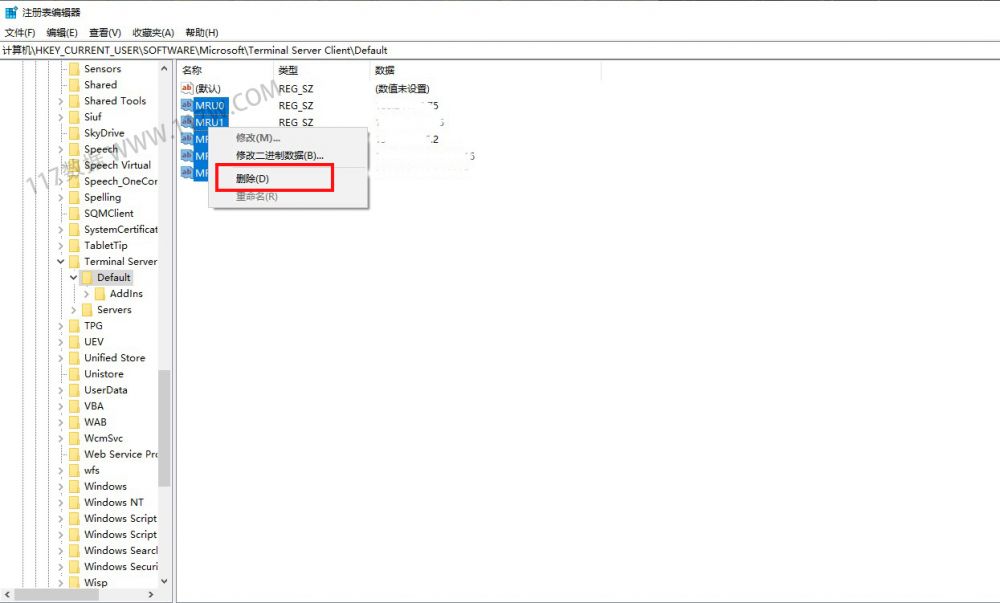Choose 删除(D) from the context menu
The width and height of the screenshot is (1000, 603).
[x=252, y=179]
